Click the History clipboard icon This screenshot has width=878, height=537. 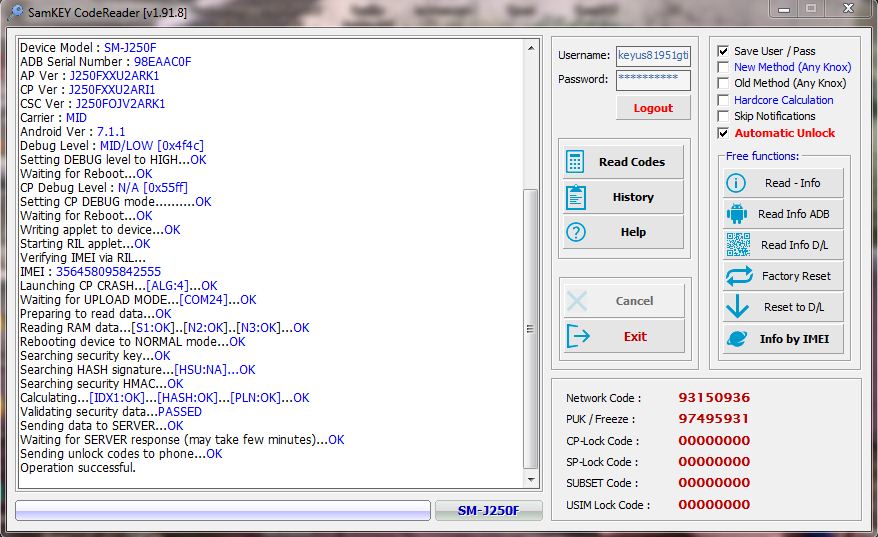click(576, 197)
